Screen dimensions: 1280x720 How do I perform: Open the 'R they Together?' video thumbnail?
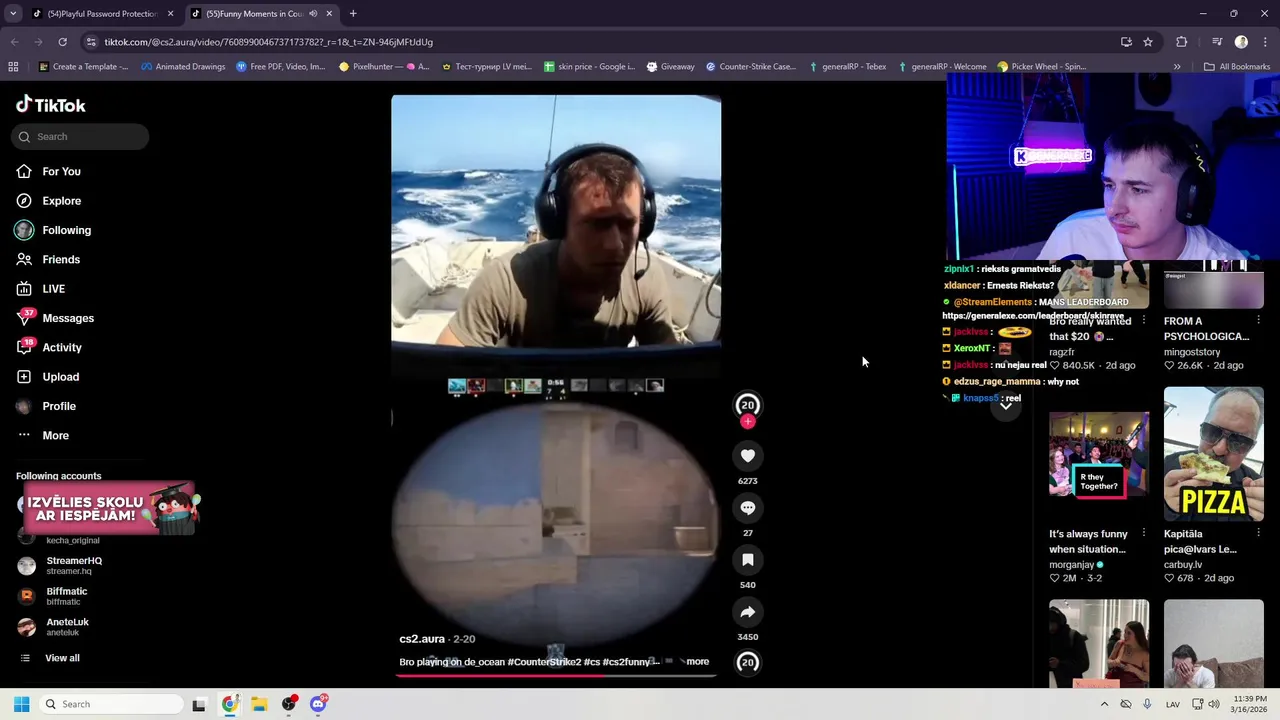pyautogui.click(x=1099, y=455)
